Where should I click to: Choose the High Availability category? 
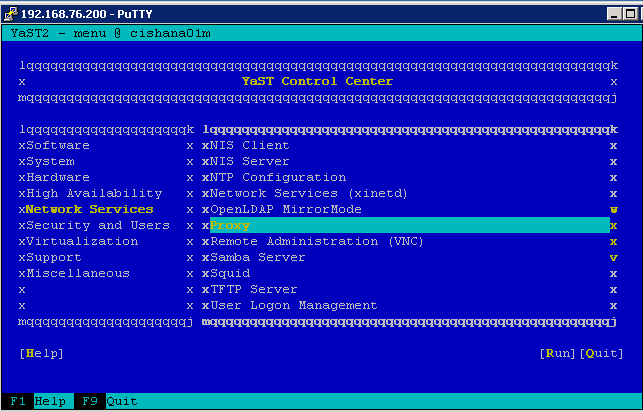94,193
